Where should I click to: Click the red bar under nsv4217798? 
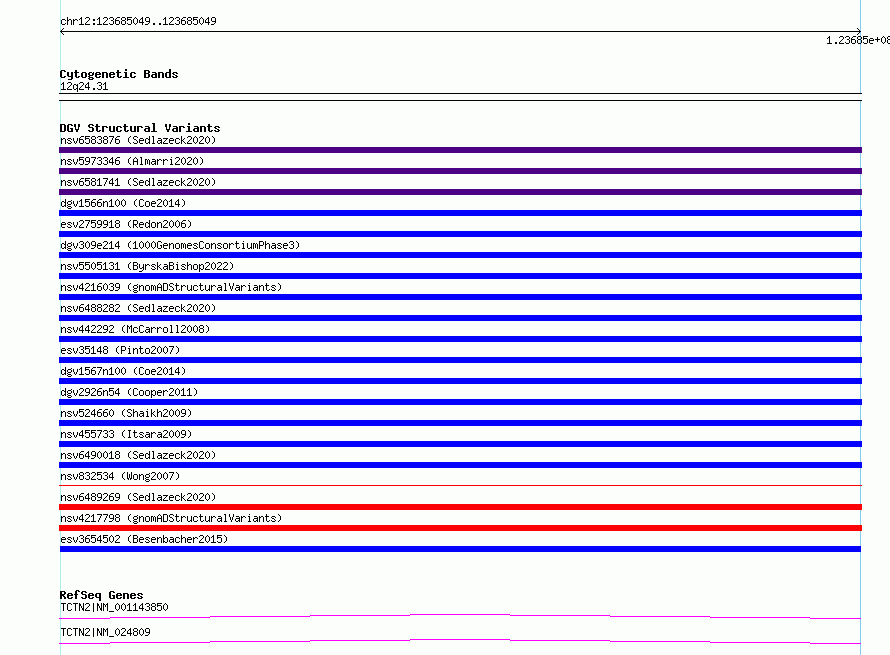tap(460, 528)
